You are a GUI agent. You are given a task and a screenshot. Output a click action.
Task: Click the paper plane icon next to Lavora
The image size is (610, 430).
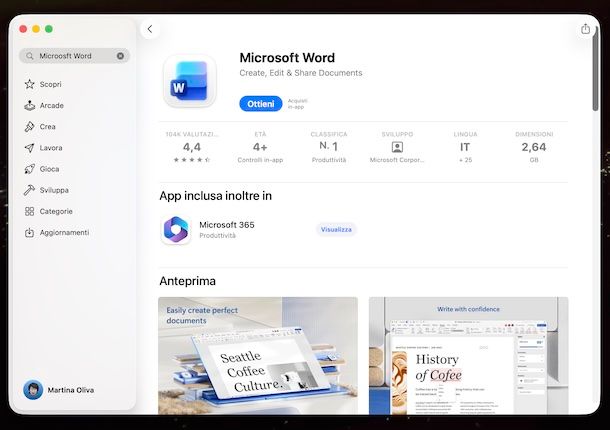pyautogui.click(x=30, y=148)
